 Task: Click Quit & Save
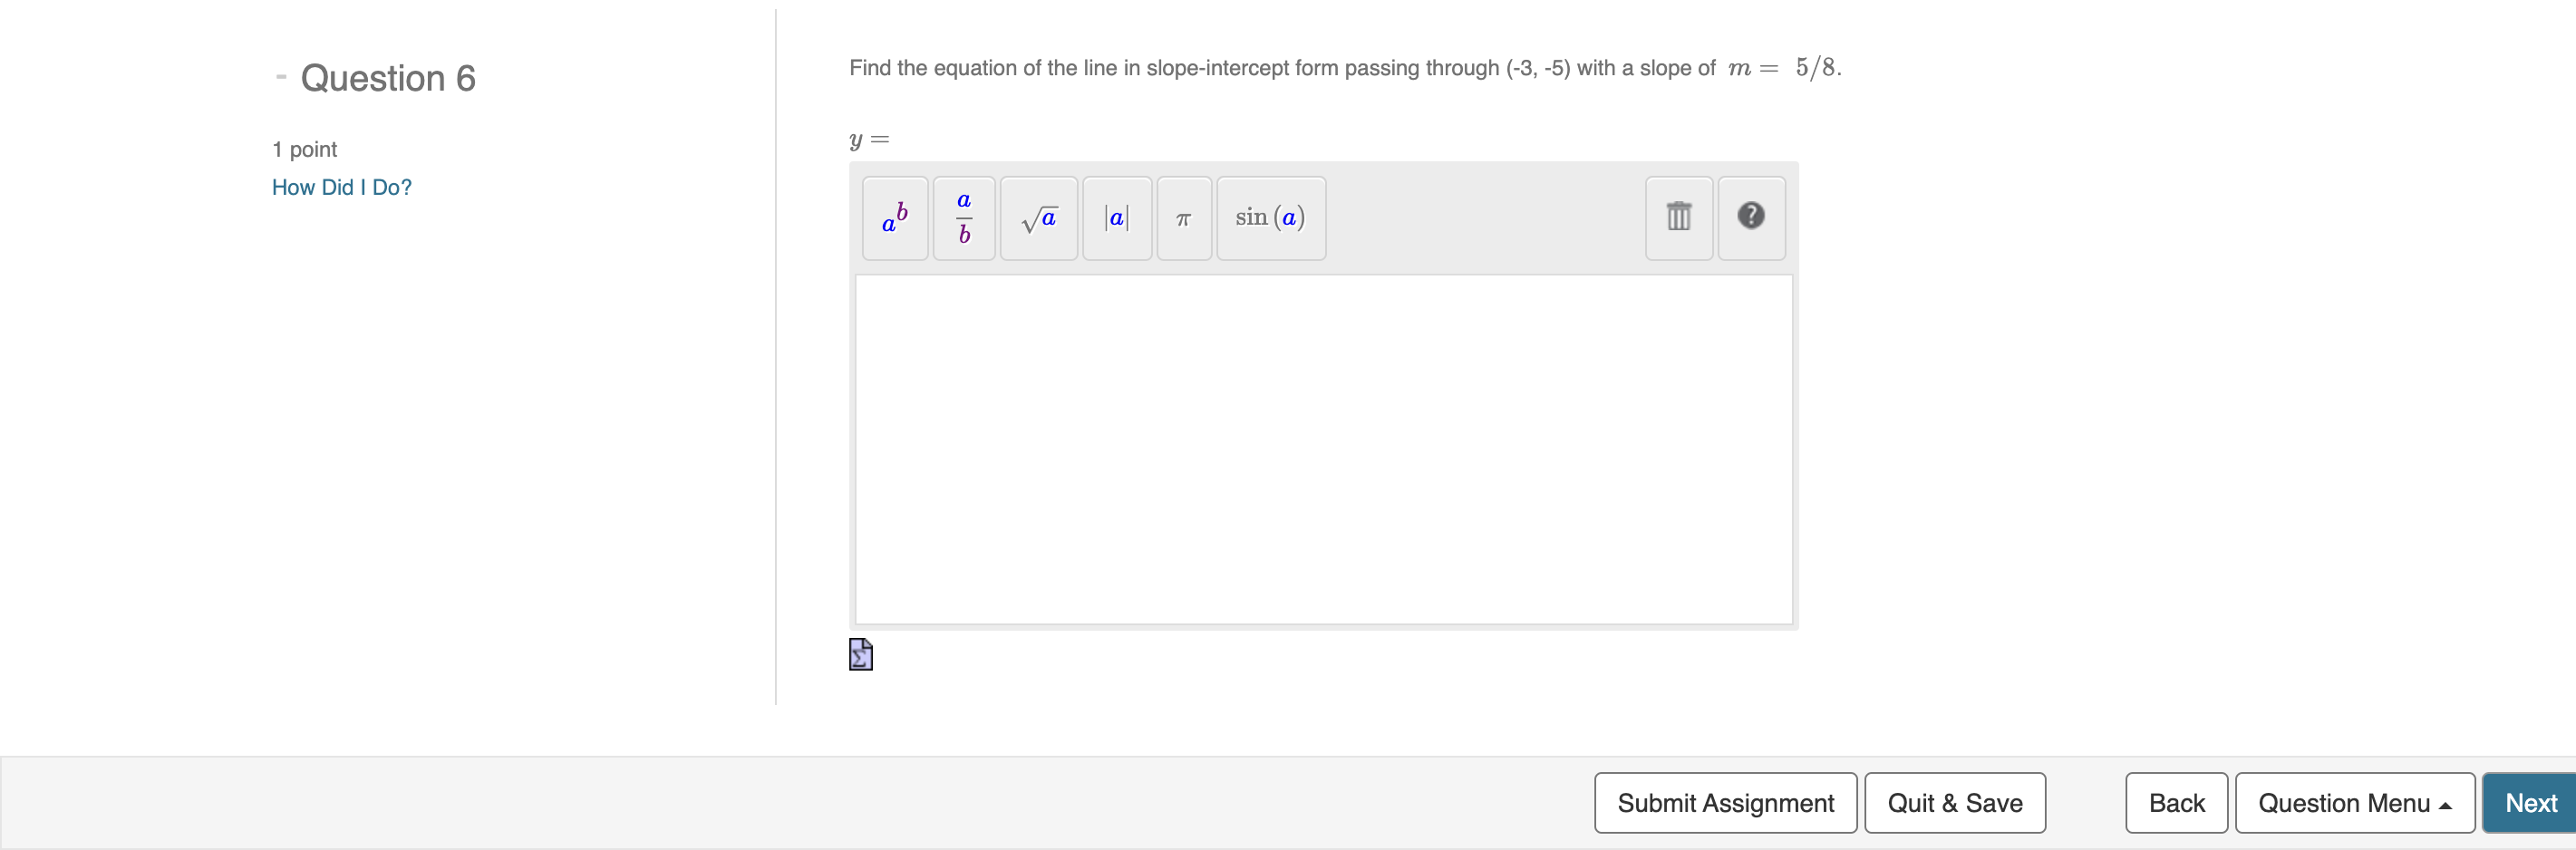click(1954, 802)
